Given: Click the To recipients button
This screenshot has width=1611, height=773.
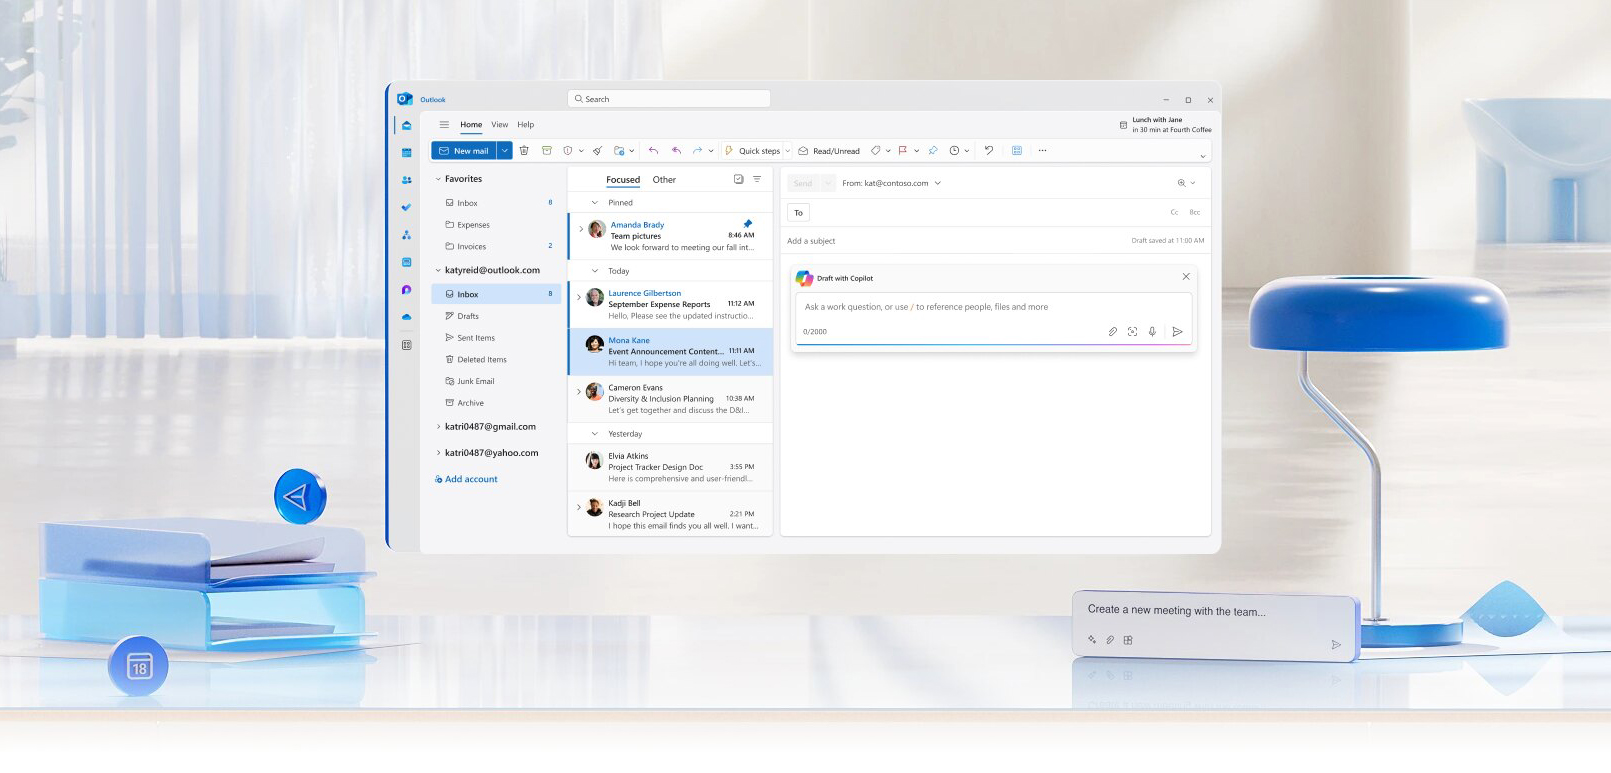Looking at the screenshot, I should tap(798, 213).
